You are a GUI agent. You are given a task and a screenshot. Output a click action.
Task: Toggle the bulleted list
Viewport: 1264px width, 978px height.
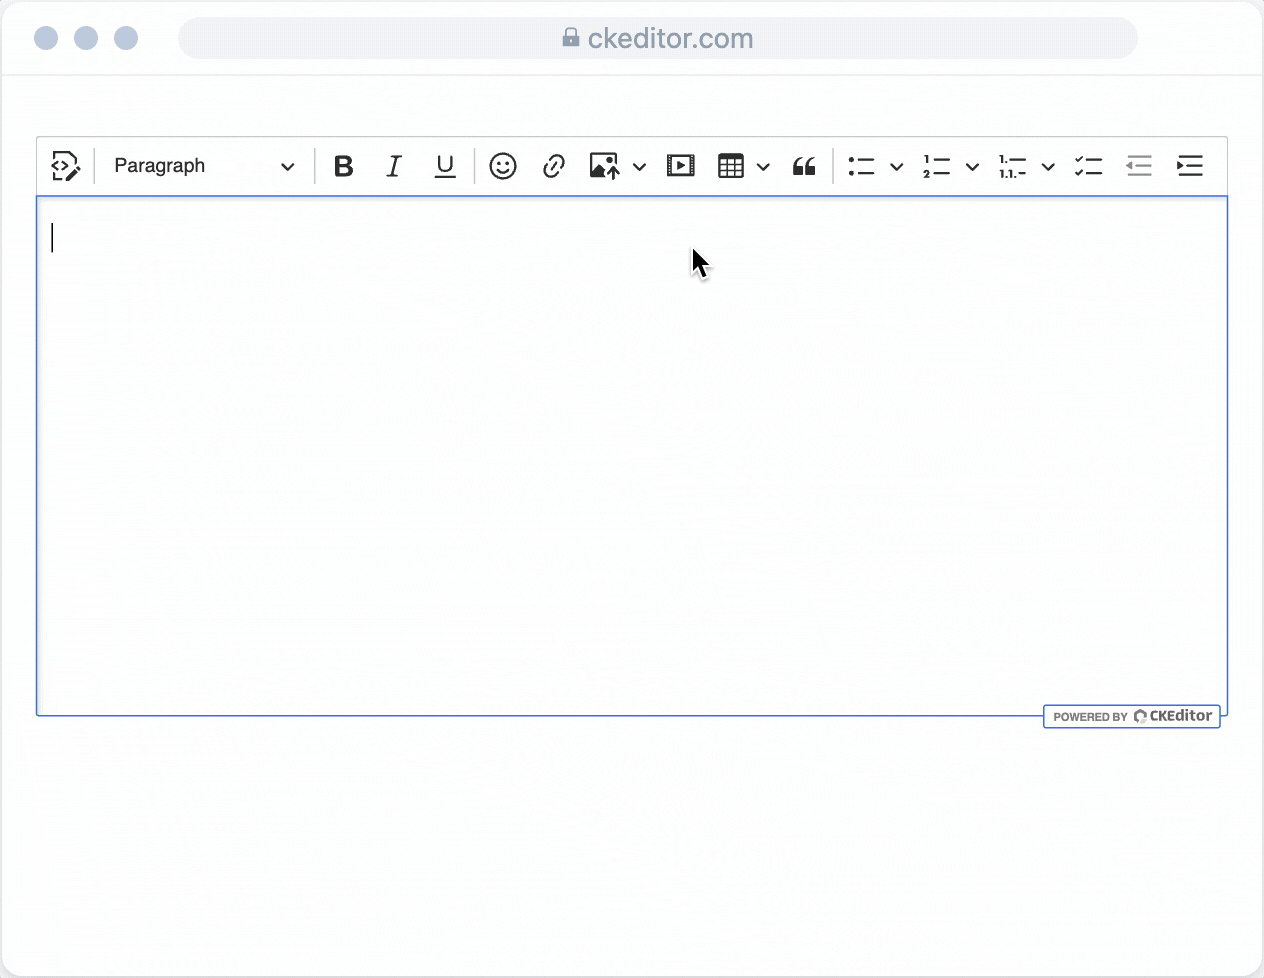pyautogui.click(x=861, y=166)
